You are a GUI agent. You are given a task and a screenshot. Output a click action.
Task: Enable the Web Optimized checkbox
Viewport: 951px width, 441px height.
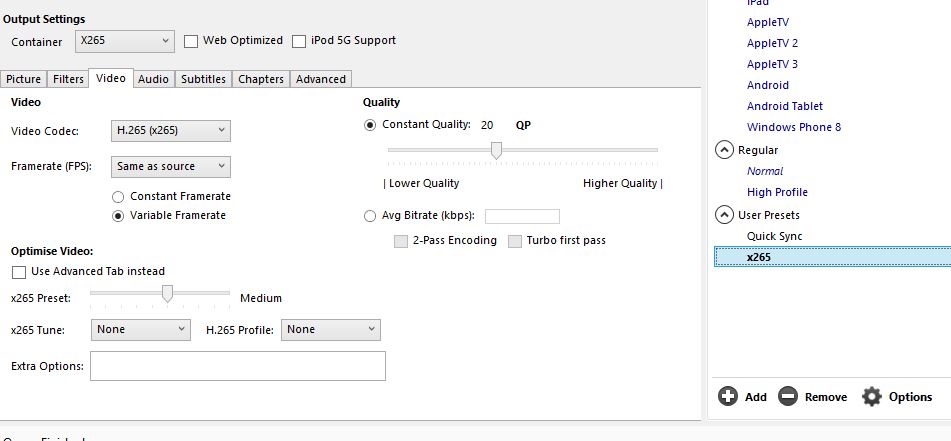click(x=191, y=41)
